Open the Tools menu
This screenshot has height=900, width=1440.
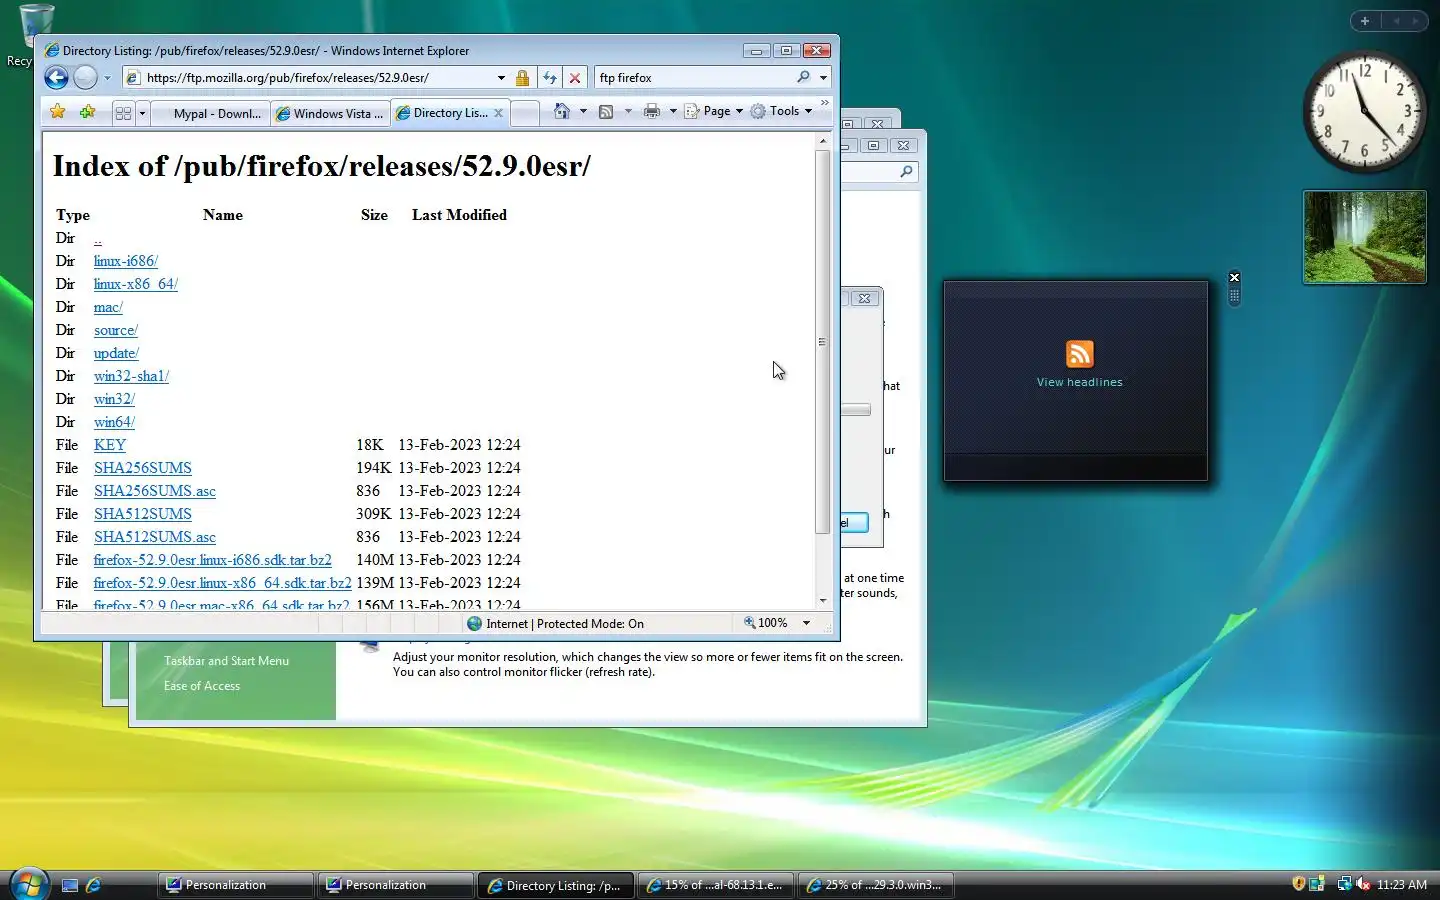782,111
